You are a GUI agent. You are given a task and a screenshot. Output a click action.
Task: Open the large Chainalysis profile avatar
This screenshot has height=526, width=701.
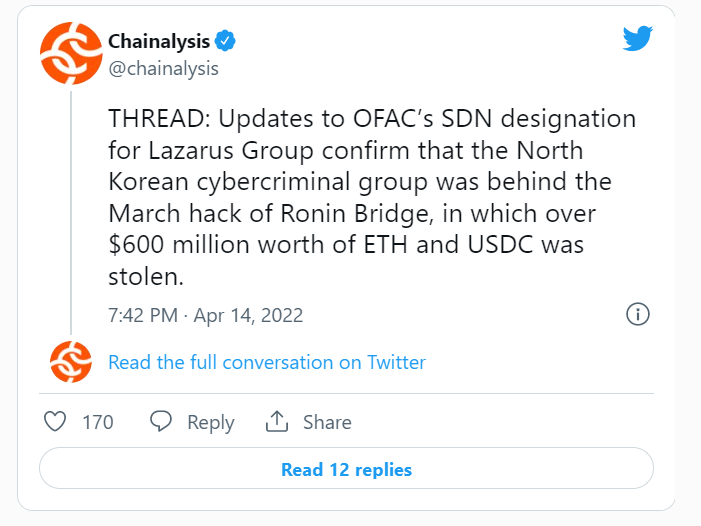click(71, 51)
